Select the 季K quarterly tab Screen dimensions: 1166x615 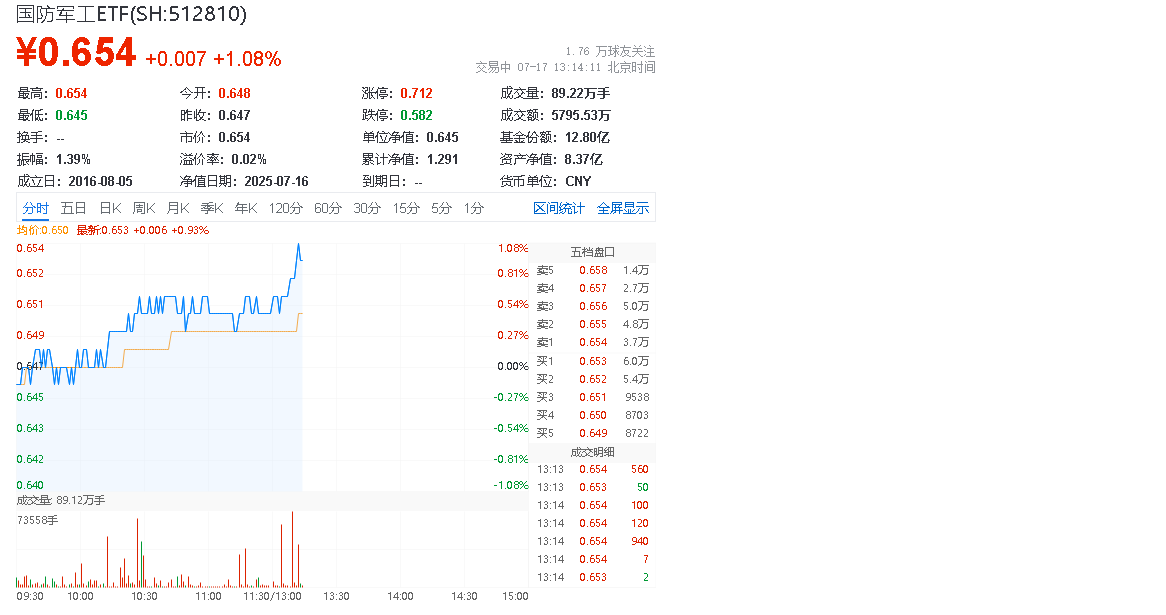(212, 208)
